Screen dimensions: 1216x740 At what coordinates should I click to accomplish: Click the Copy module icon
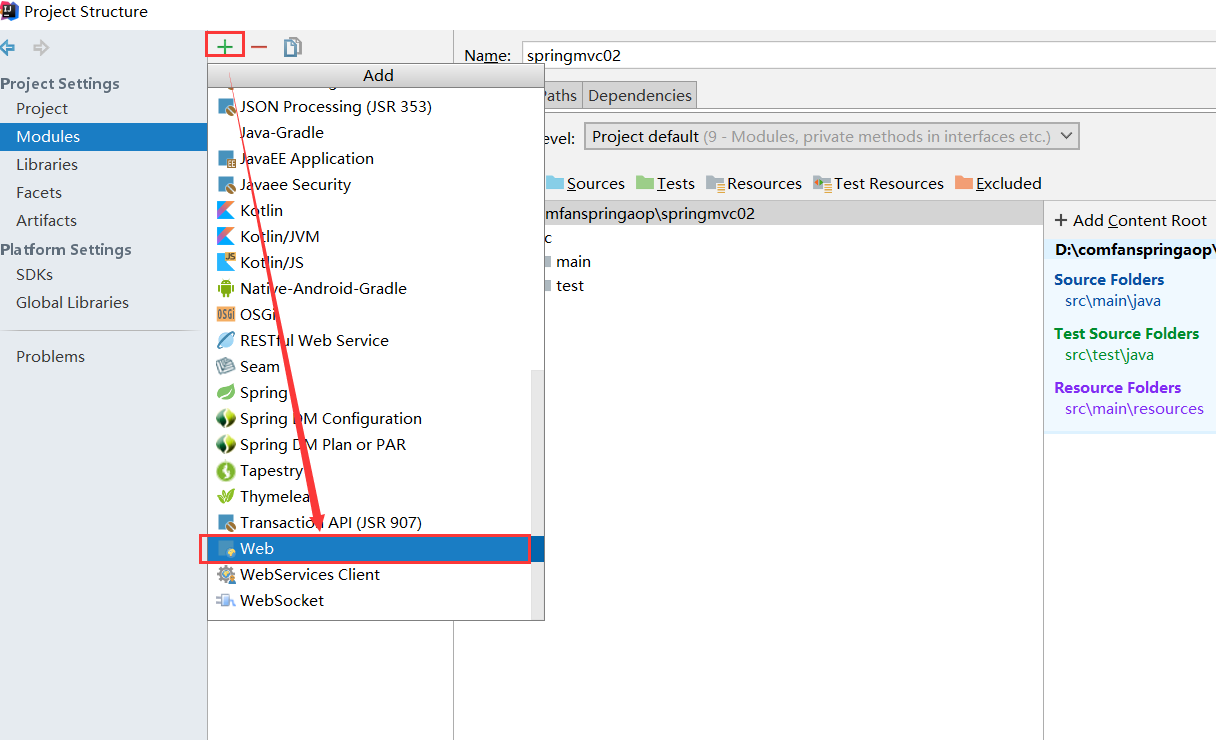point(292,47)
